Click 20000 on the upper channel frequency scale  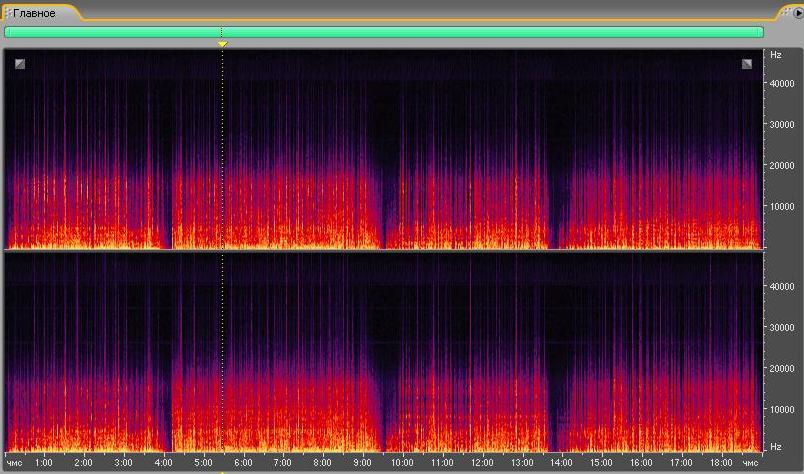pyautogui.click(x=781, y=165)
